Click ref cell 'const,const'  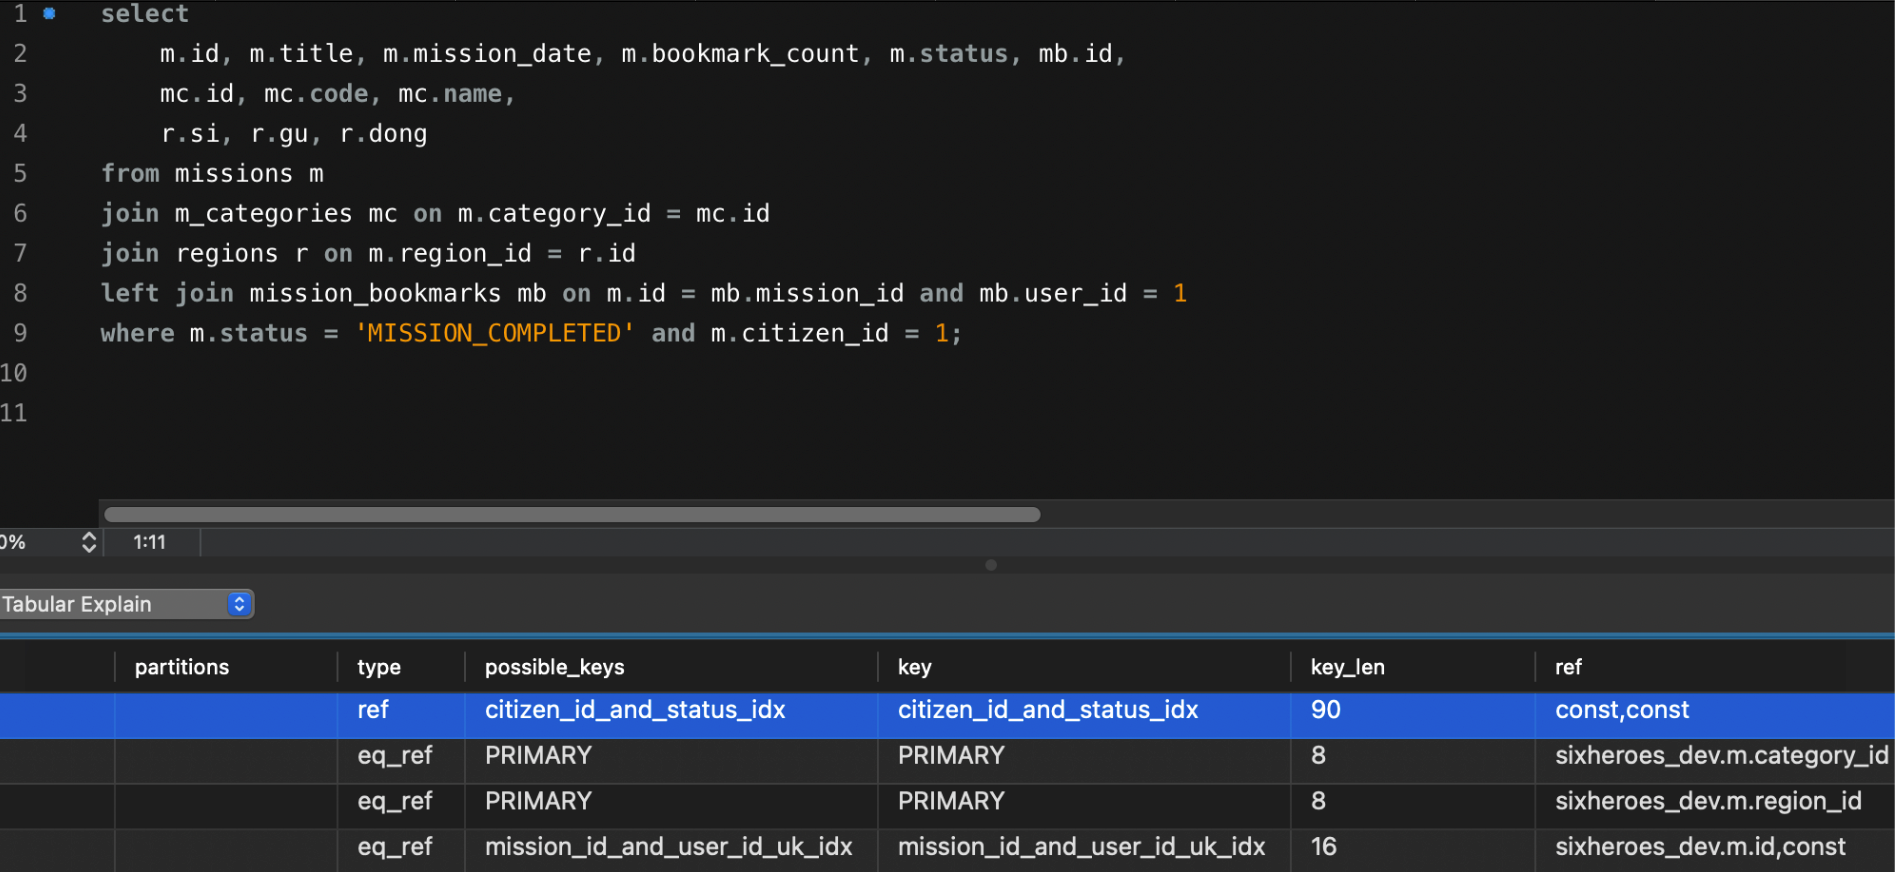[1622, 710]
